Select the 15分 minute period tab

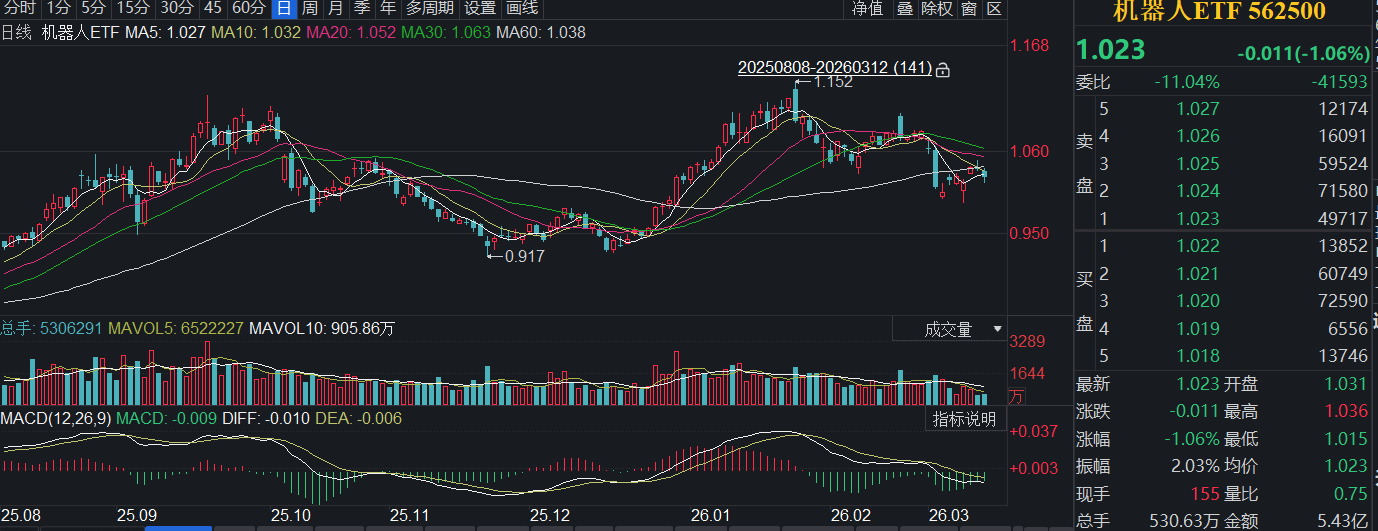pos(133,9)
